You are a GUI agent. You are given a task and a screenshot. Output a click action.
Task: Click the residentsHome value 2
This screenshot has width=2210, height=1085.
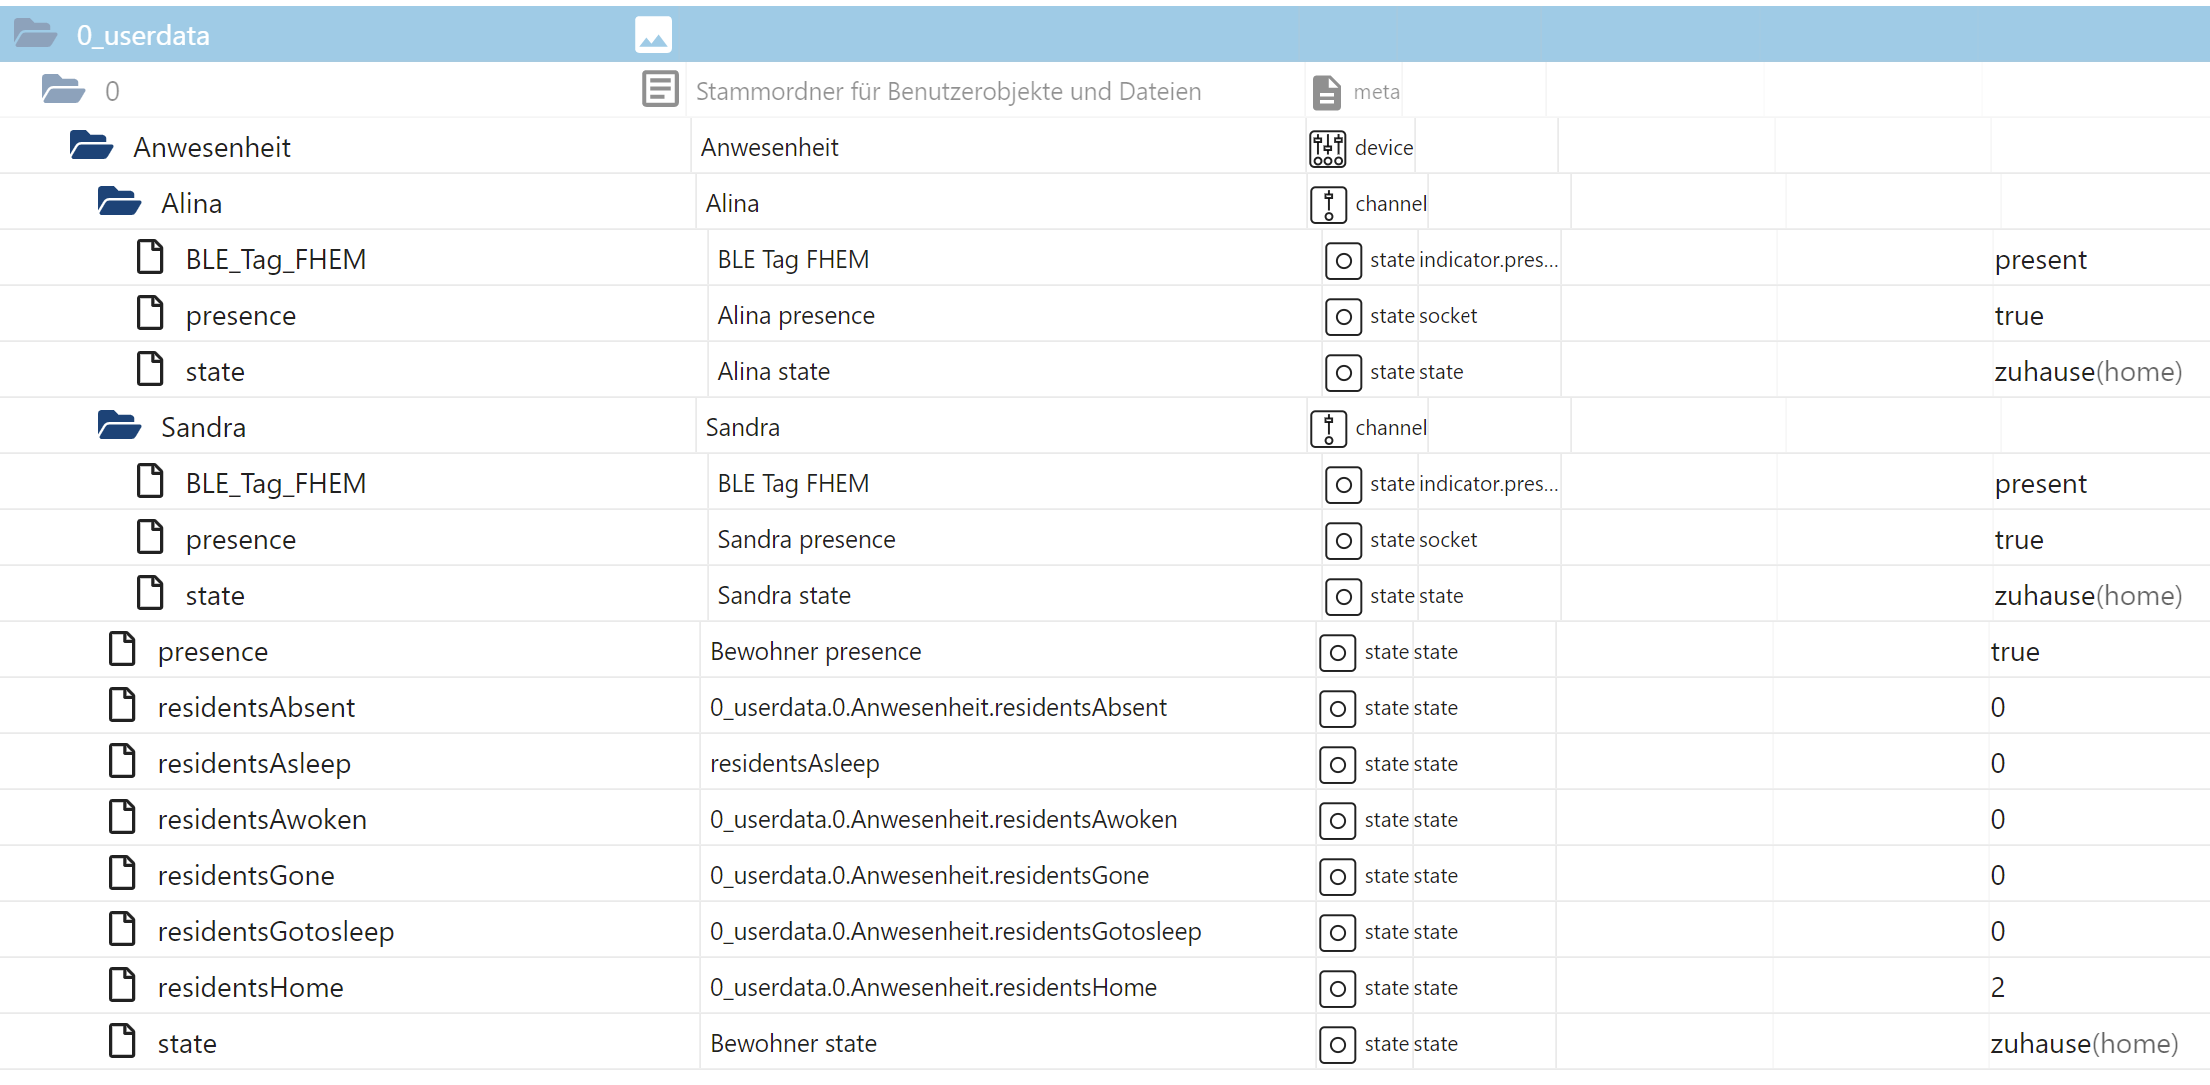click(1997, 988)
